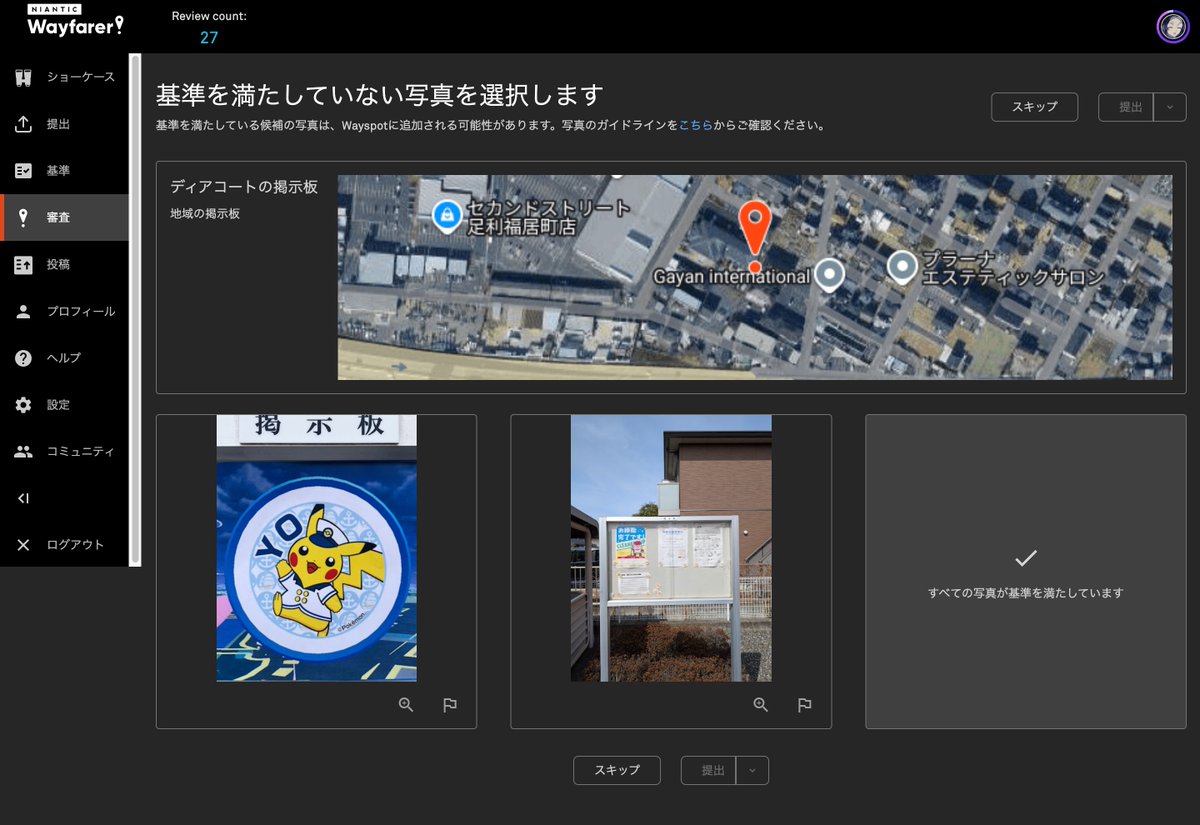1200x825 pixels.
Task: Click the review count value 27
Action: click(x=209, y=38)
